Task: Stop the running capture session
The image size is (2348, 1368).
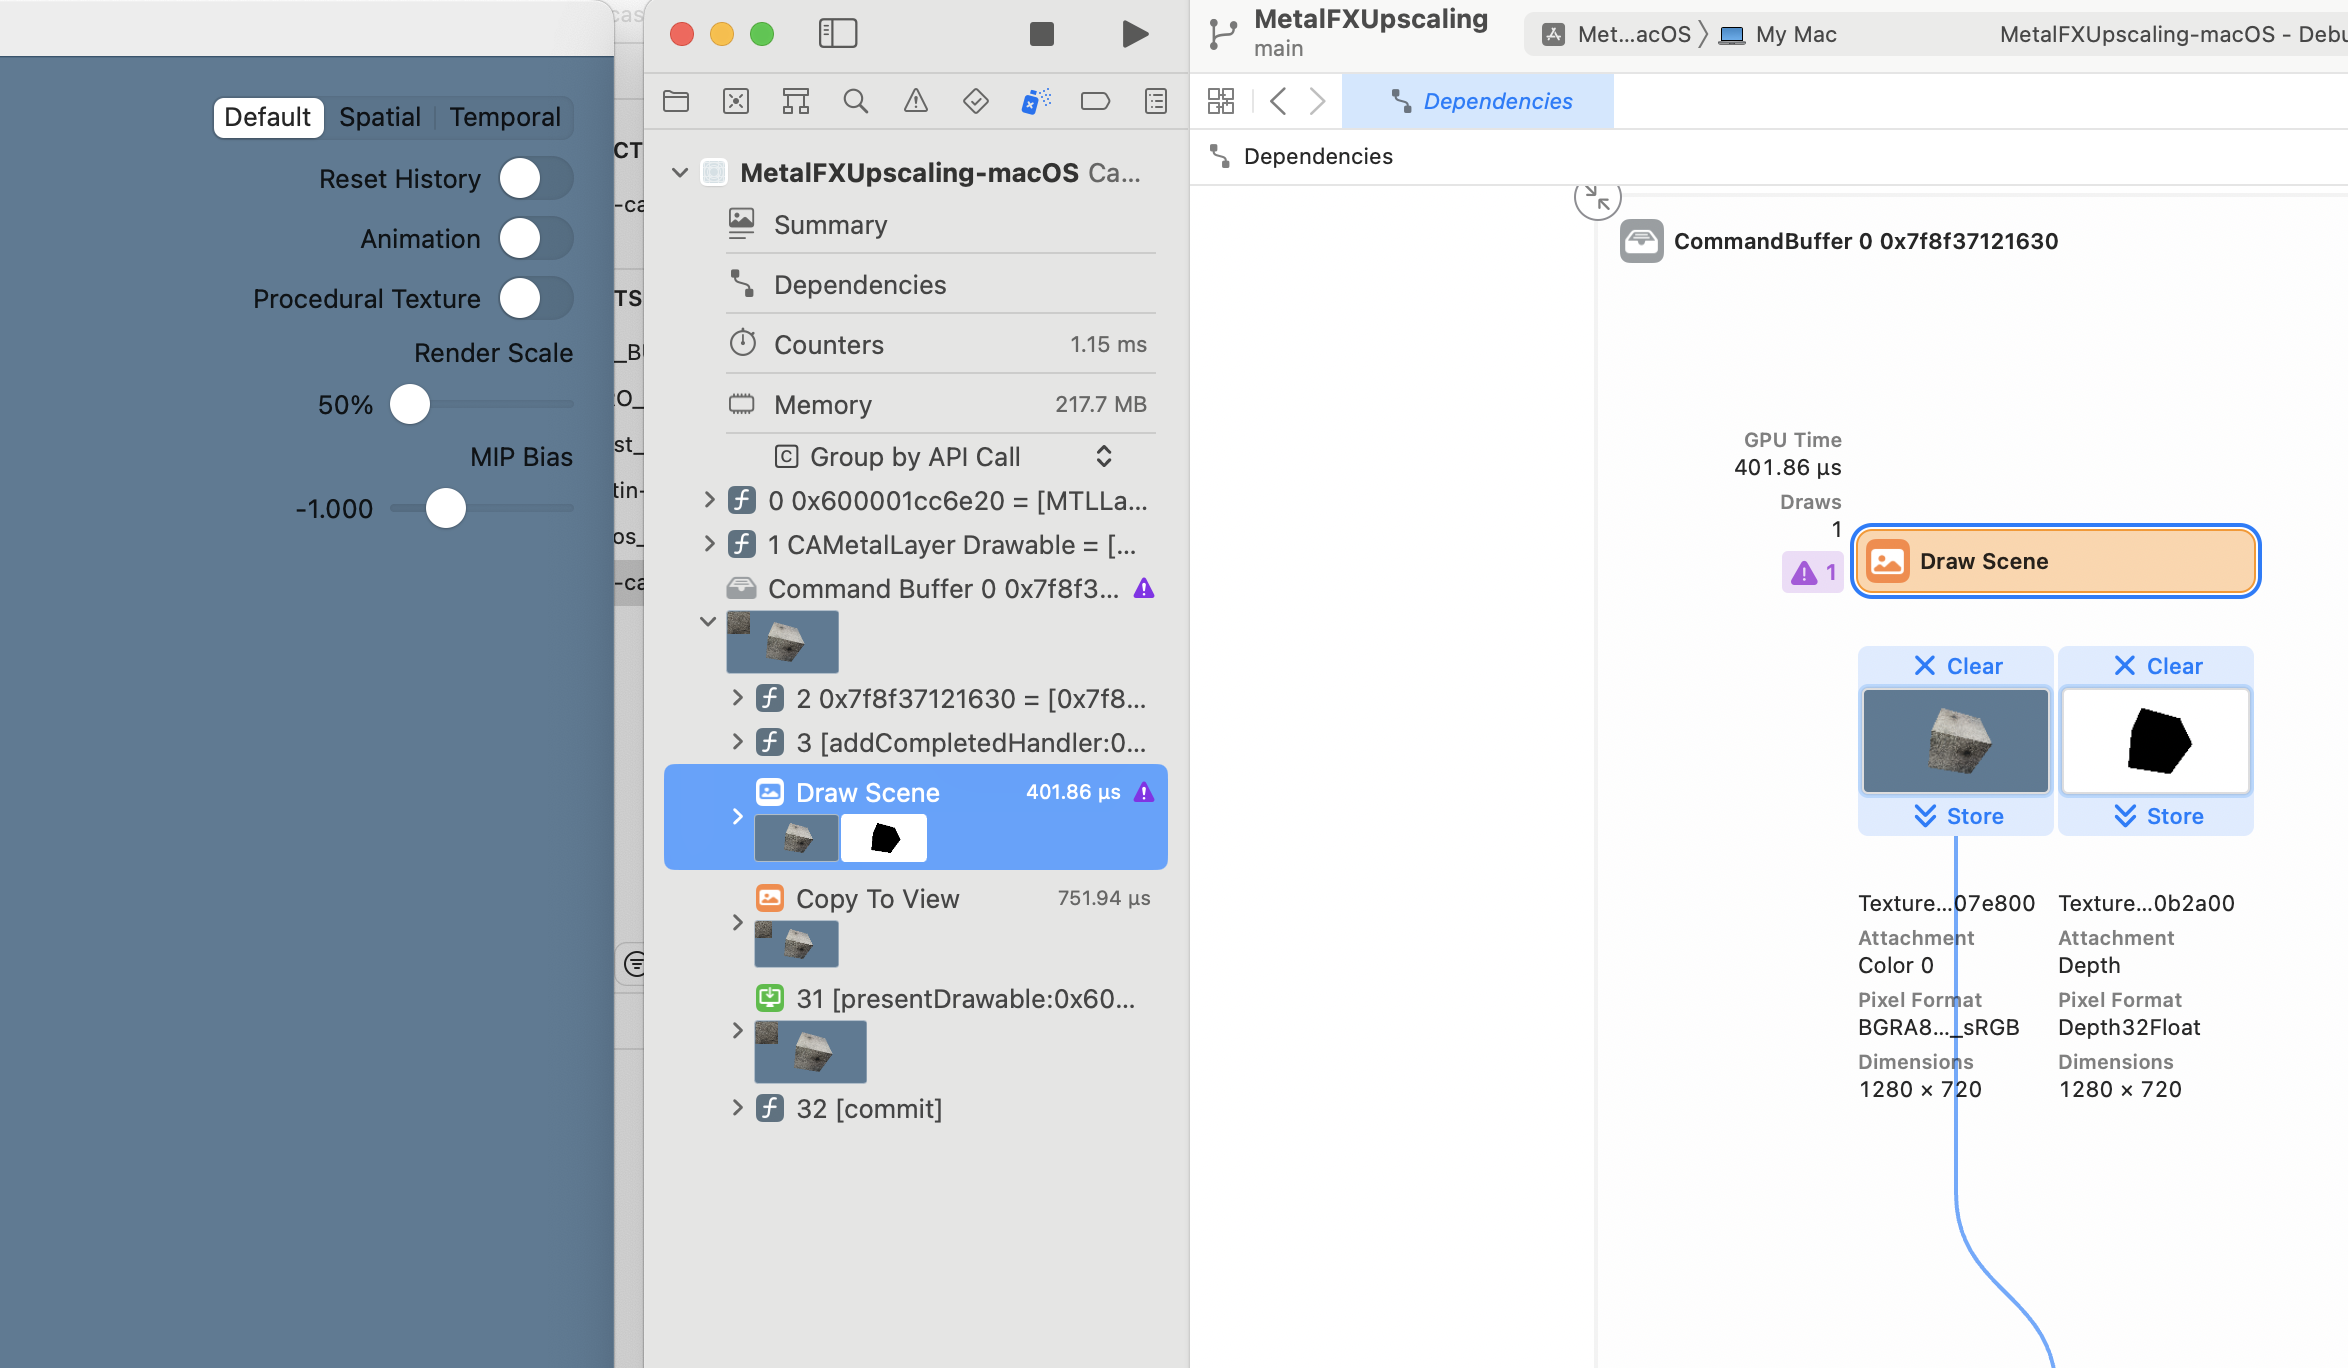Action: click(x=1041, y=34)
